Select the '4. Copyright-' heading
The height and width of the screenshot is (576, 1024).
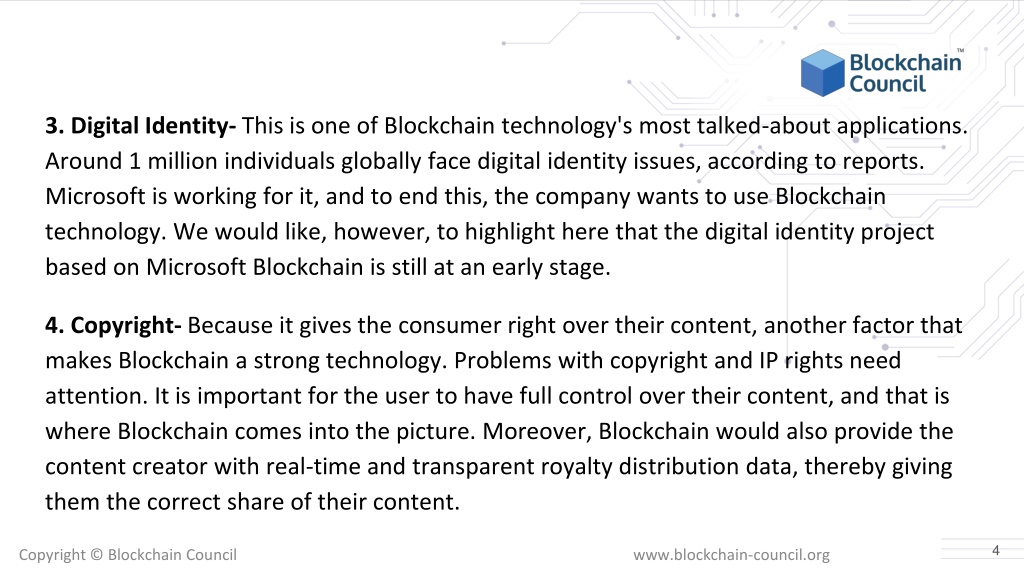tap(113, 326)
